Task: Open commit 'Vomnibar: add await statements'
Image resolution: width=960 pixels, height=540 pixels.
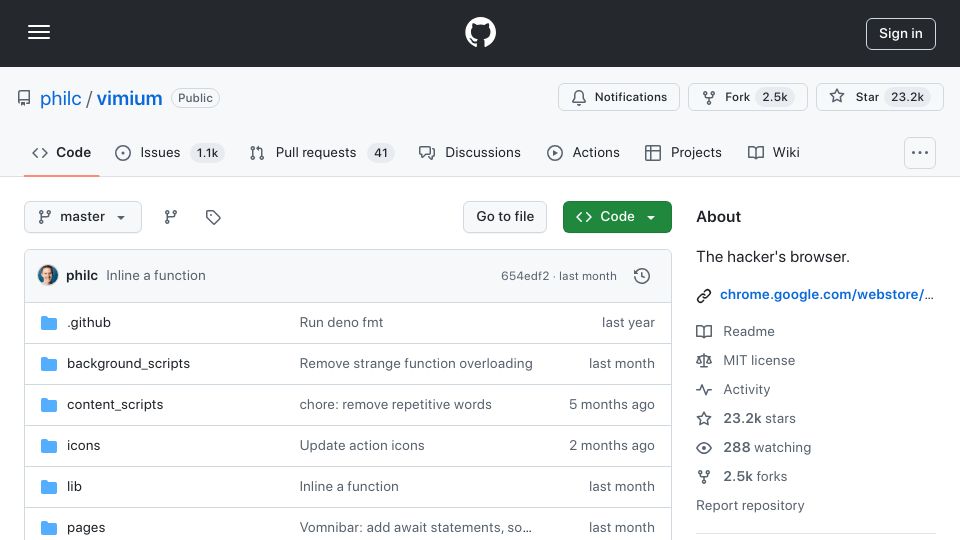Action: [x=415, y=528]
